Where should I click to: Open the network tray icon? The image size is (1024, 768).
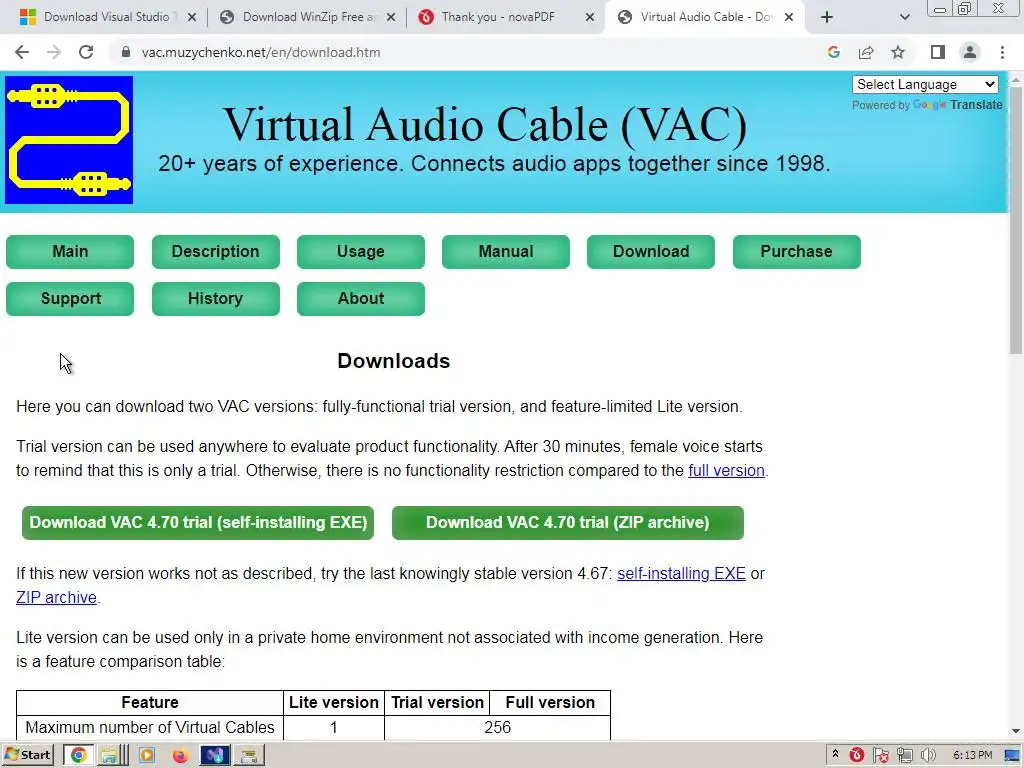coord(904,756)
